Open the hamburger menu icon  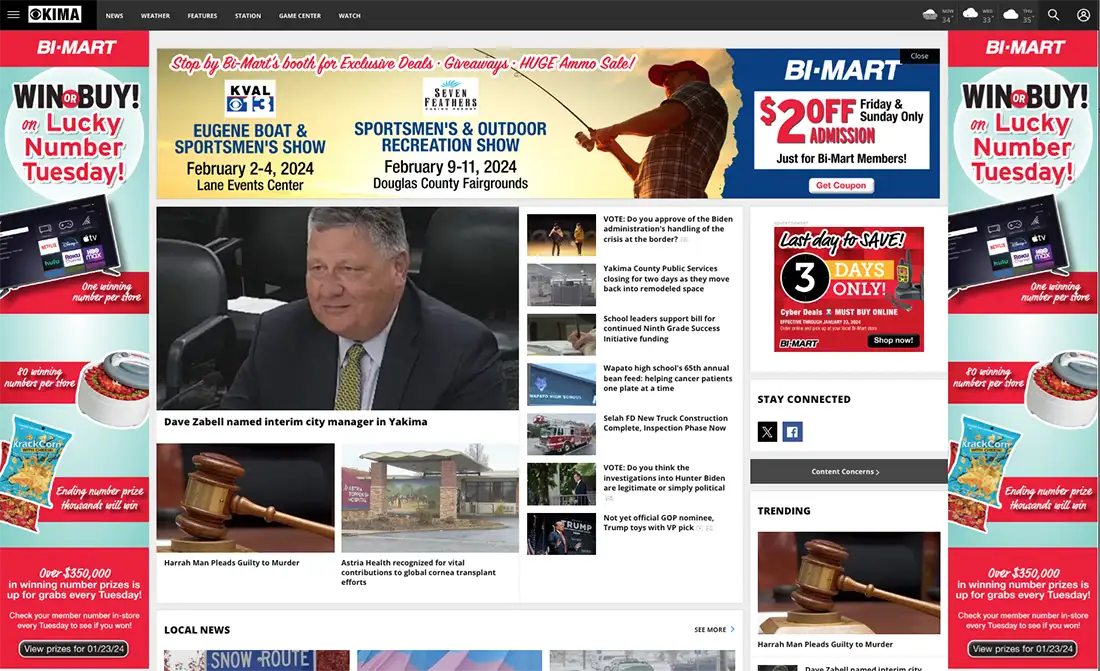click(13, 15)
